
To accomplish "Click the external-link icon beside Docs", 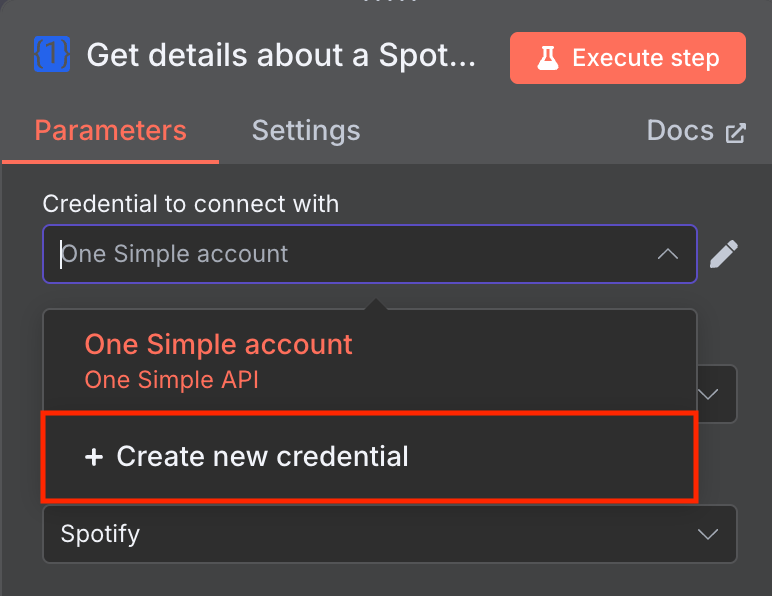I will pos(736,132).
